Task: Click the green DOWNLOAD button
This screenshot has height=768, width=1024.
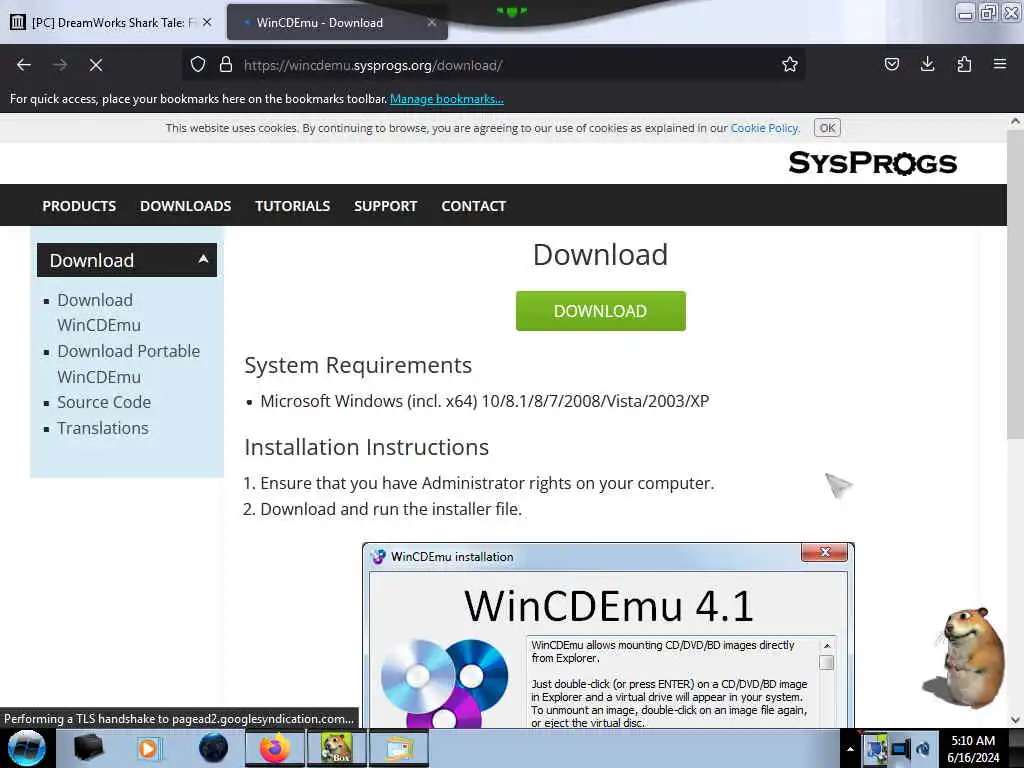Action: click(600, 311)
